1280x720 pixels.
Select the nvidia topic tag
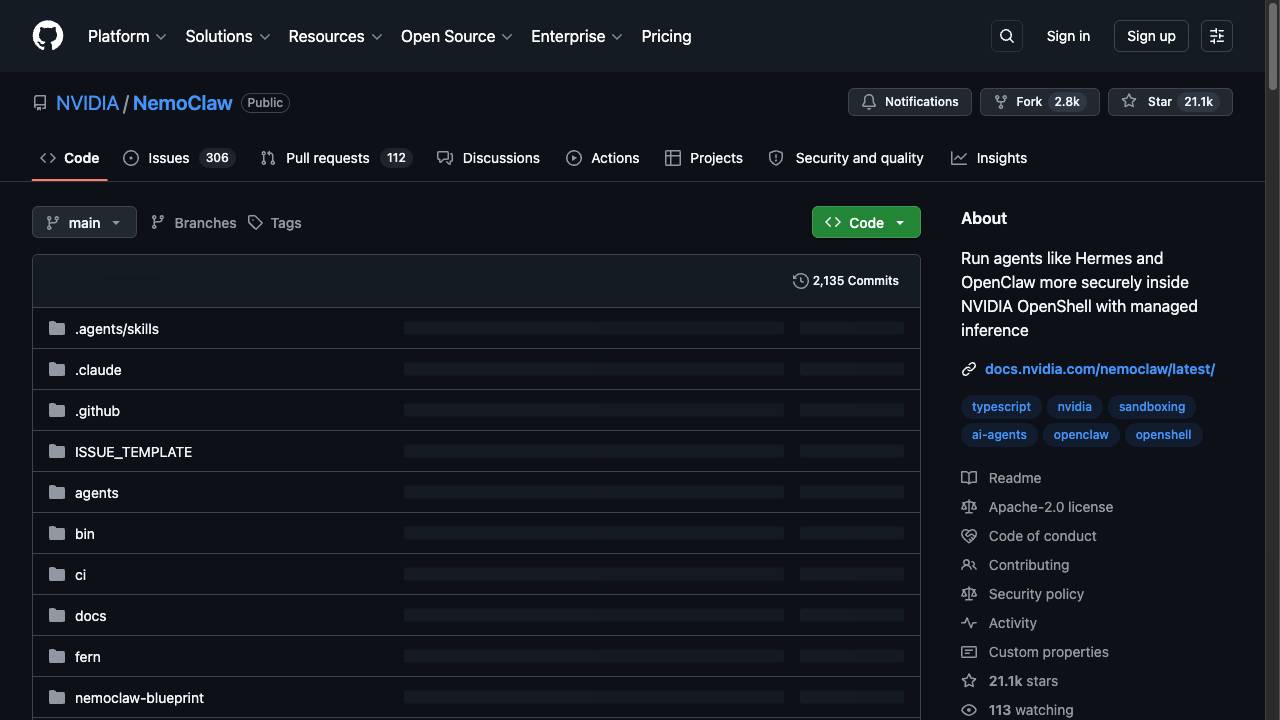(1075, 407)
